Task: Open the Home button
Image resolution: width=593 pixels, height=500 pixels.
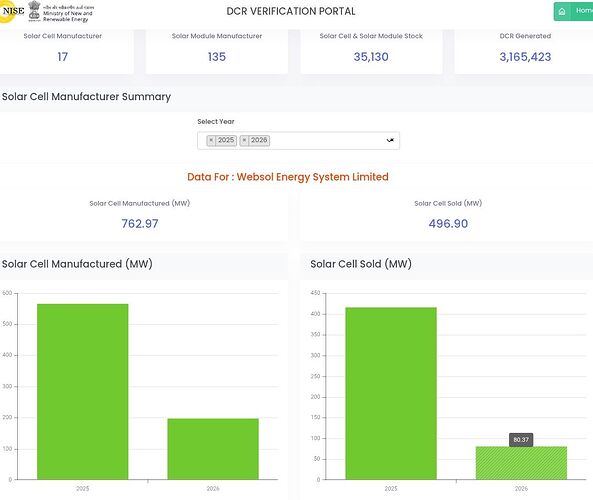Action: 573,11
